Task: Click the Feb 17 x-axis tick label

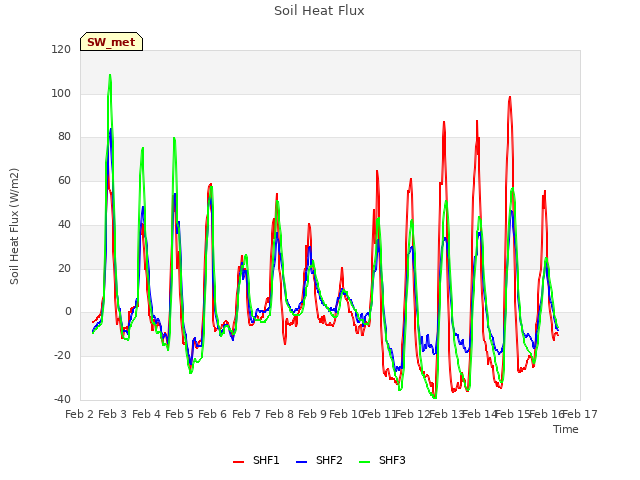Action: pyautogui.click(x=580, y=414)
